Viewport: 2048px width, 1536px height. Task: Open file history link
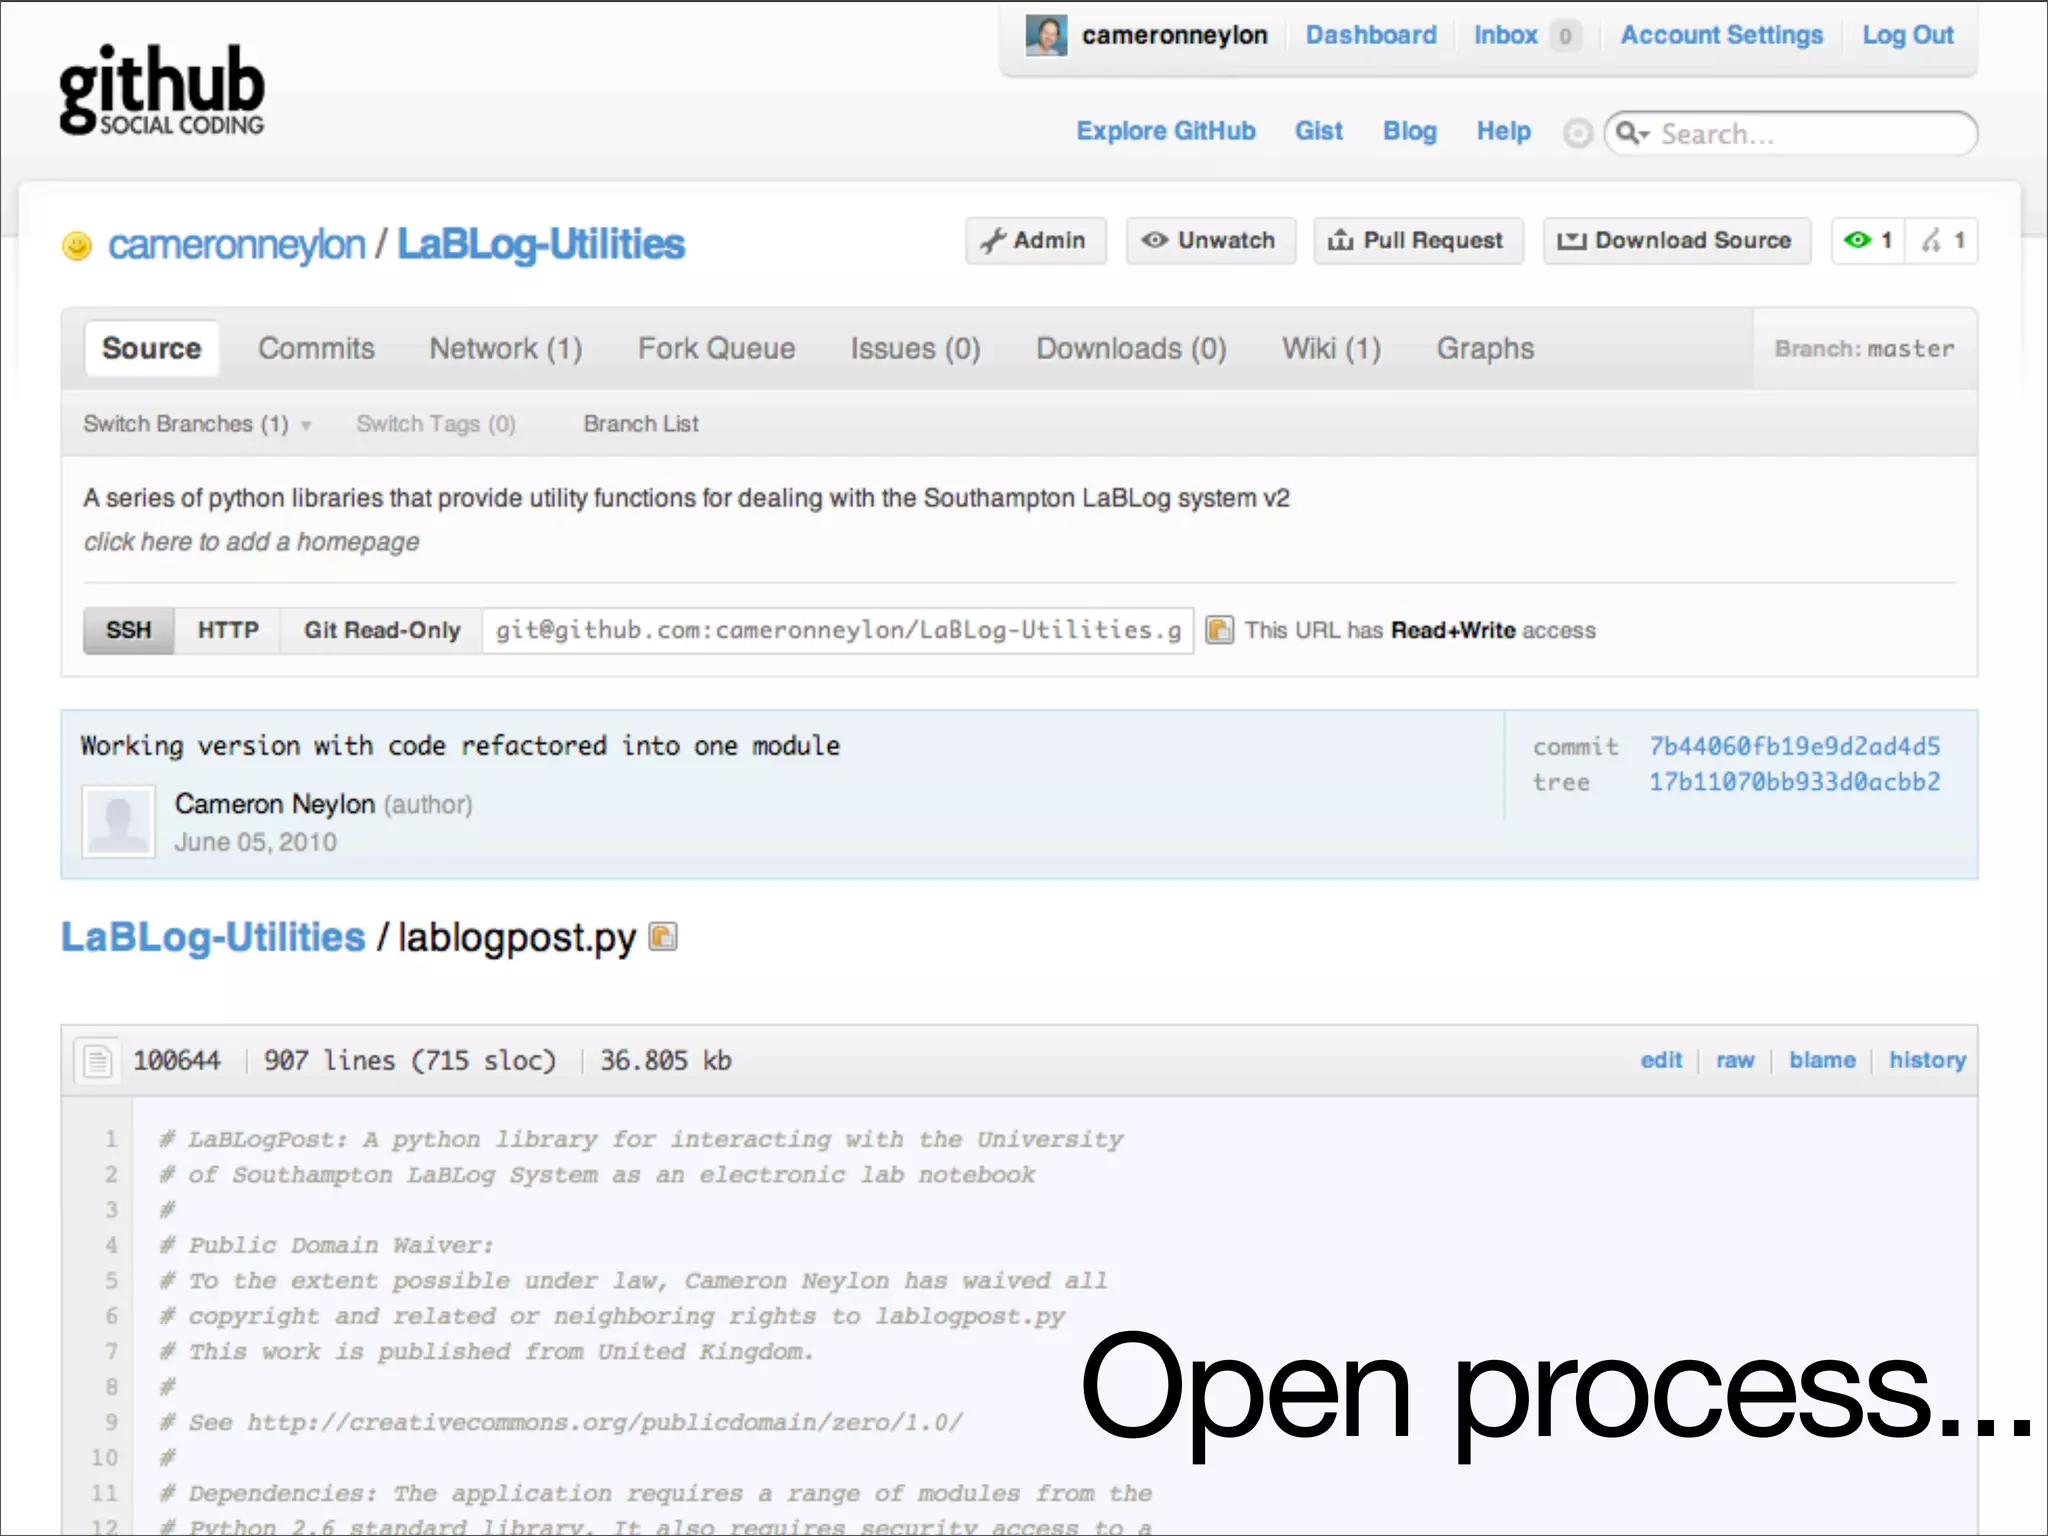pos(1927,1060)
